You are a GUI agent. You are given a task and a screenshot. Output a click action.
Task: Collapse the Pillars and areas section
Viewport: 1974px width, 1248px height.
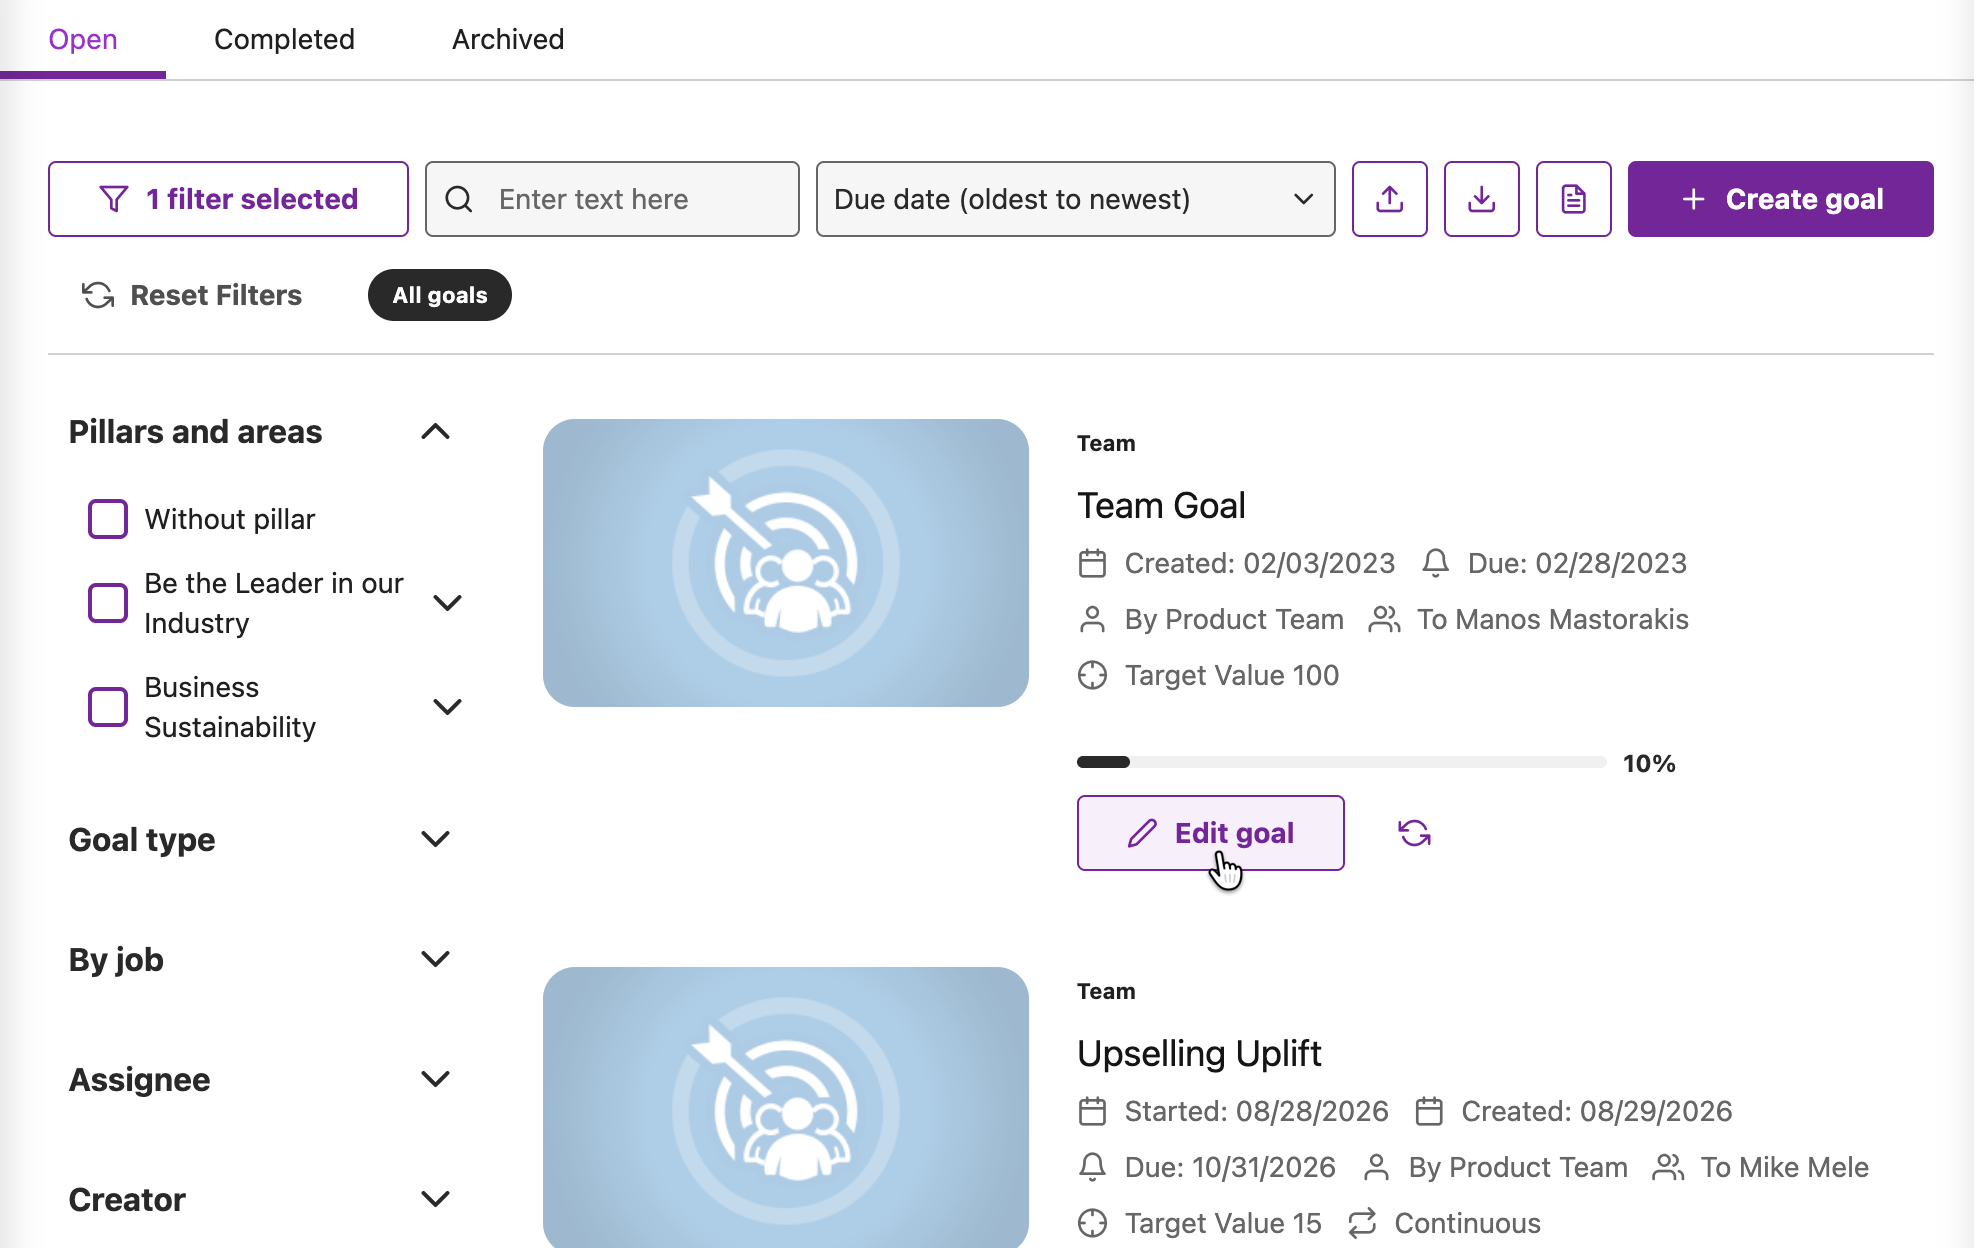pos(435,432)
